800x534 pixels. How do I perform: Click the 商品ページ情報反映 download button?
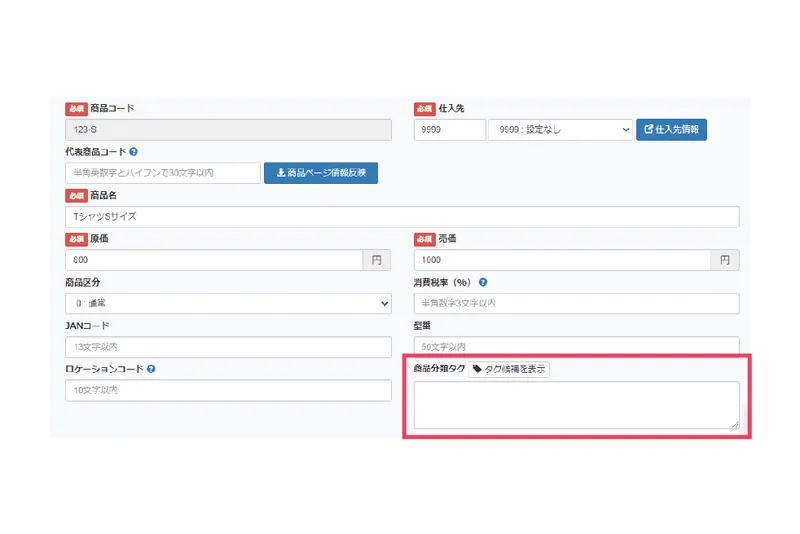click(321, 173)
